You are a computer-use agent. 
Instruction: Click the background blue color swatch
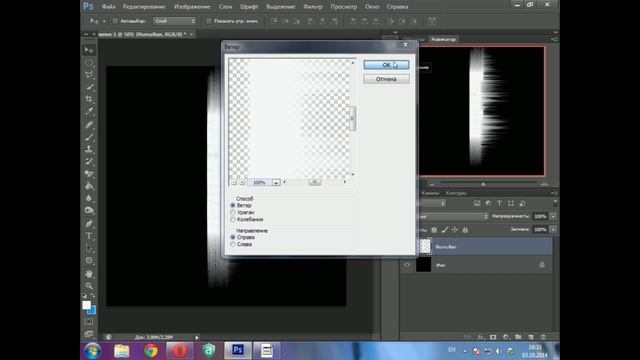(x=92, y=311)
